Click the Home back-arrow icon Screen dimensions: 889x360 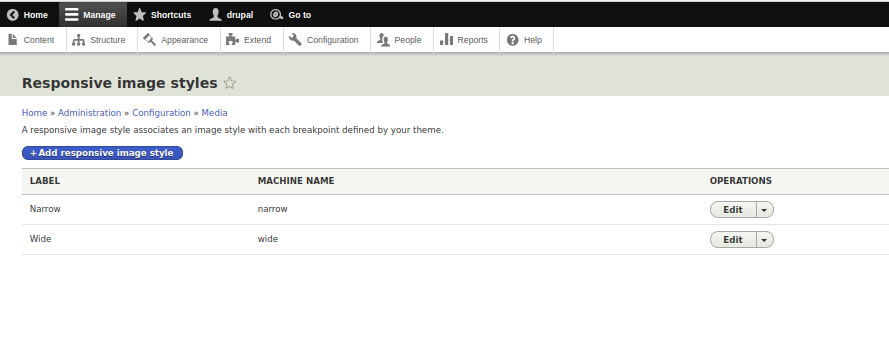(x=12, y=15)
